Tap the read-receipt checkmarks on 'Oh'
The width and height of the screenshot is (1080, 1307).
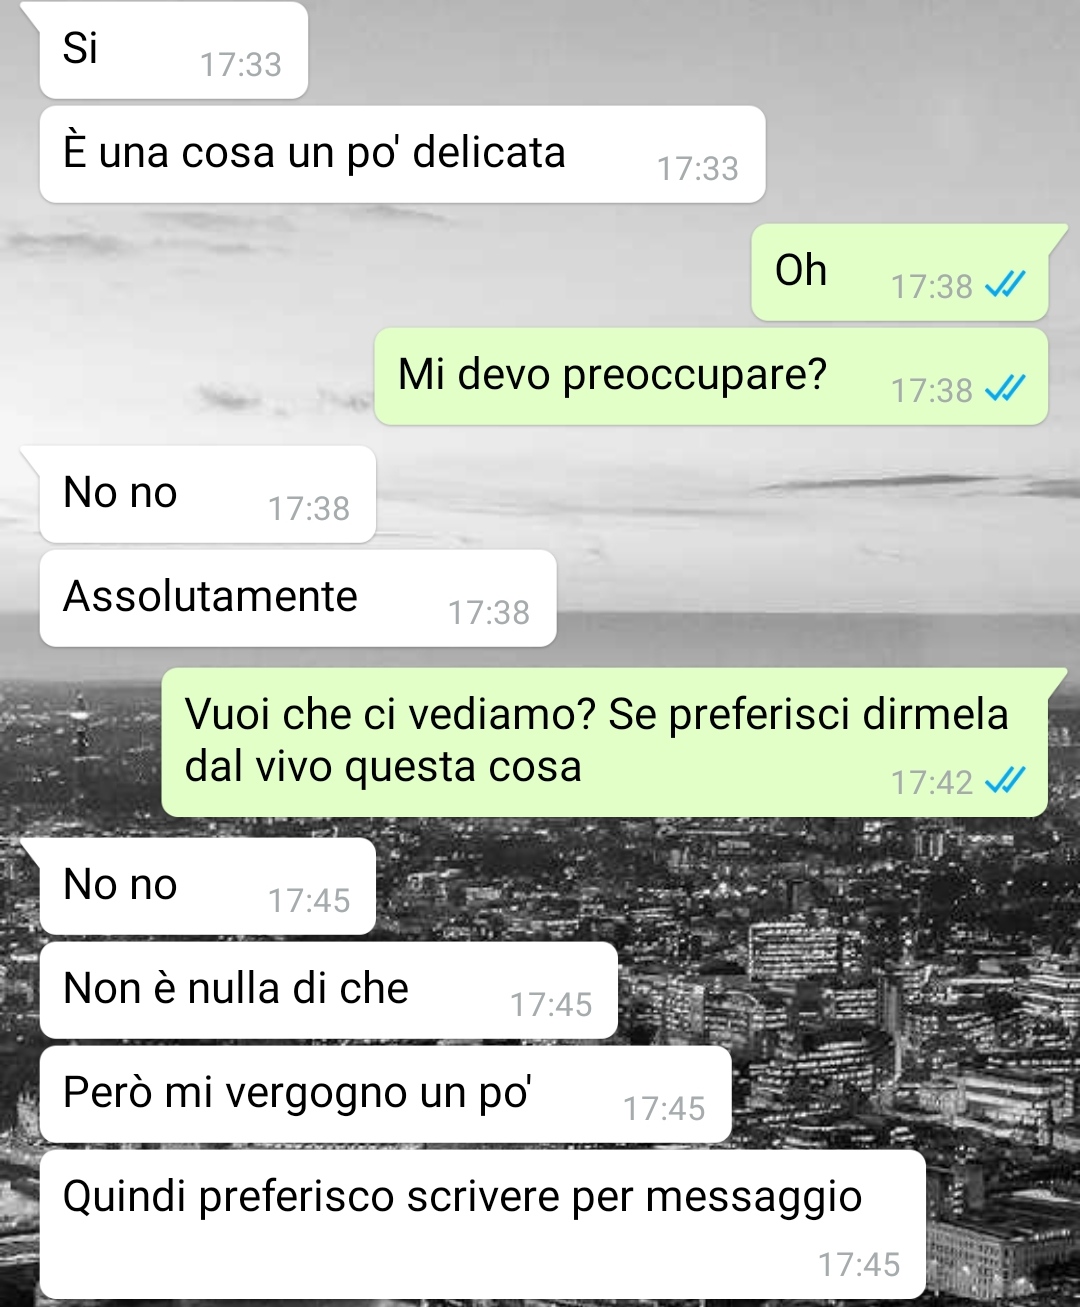[x=1005, y=287]
